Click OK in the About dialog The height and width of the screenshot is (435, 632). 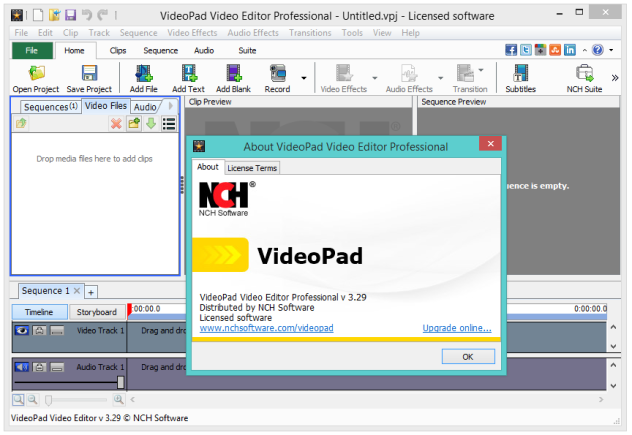pyautogui.click(x=468, y=357)
